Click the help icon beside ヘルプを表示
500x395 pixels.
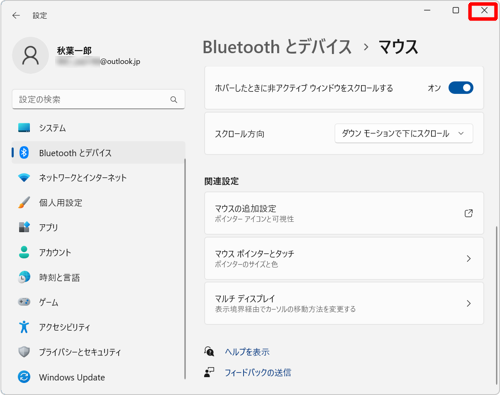pos(209,351)
